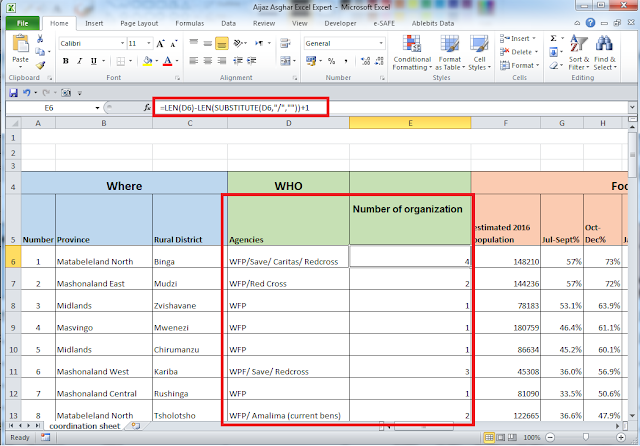Click the AutoSum sigma icon
The width and height of the screenshot is (640, 446).
point(553,38)
